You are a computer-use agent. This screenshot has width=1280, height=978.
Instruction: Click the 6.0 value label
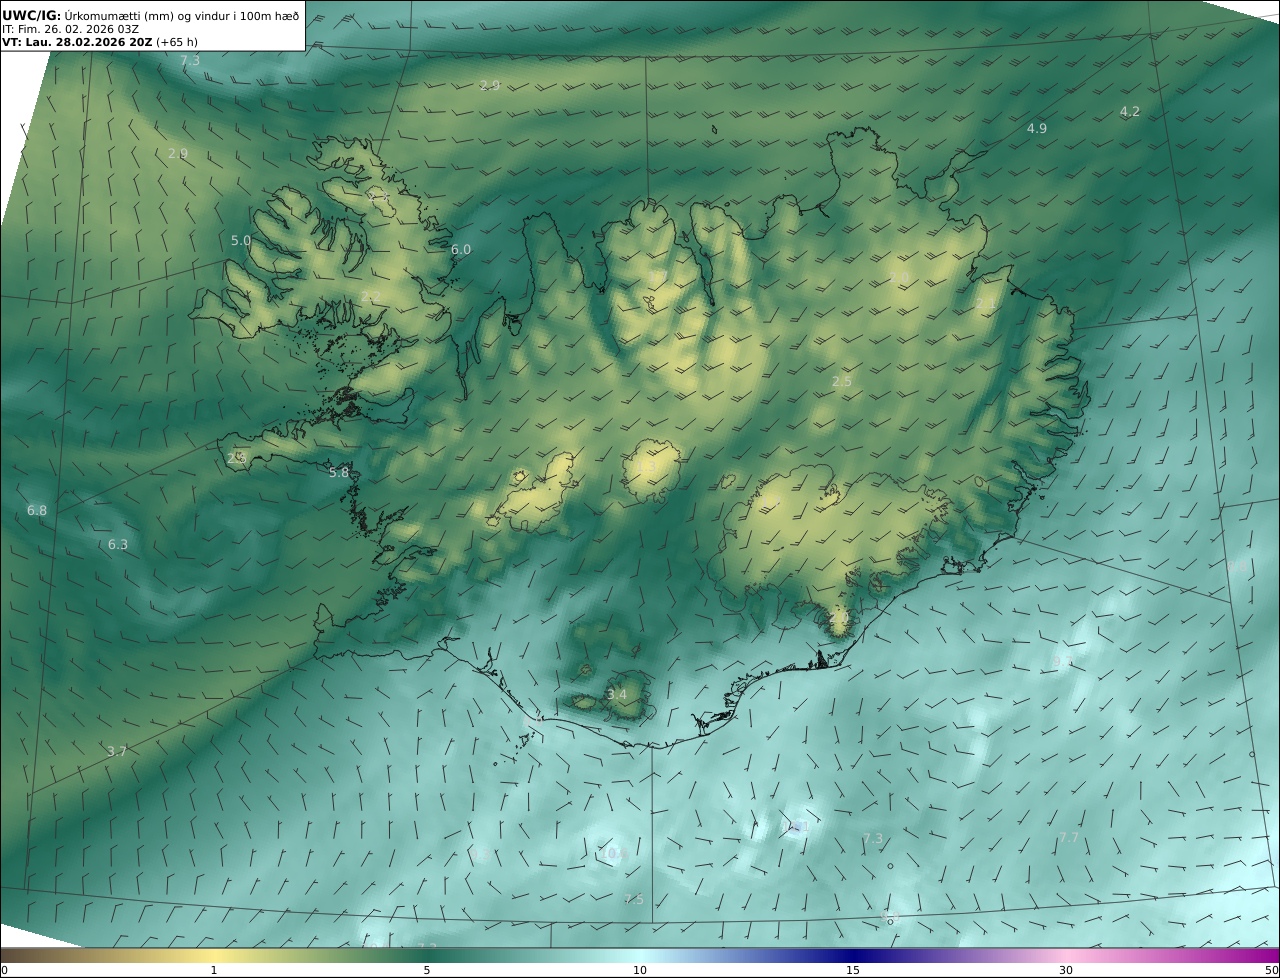point(460,250)
